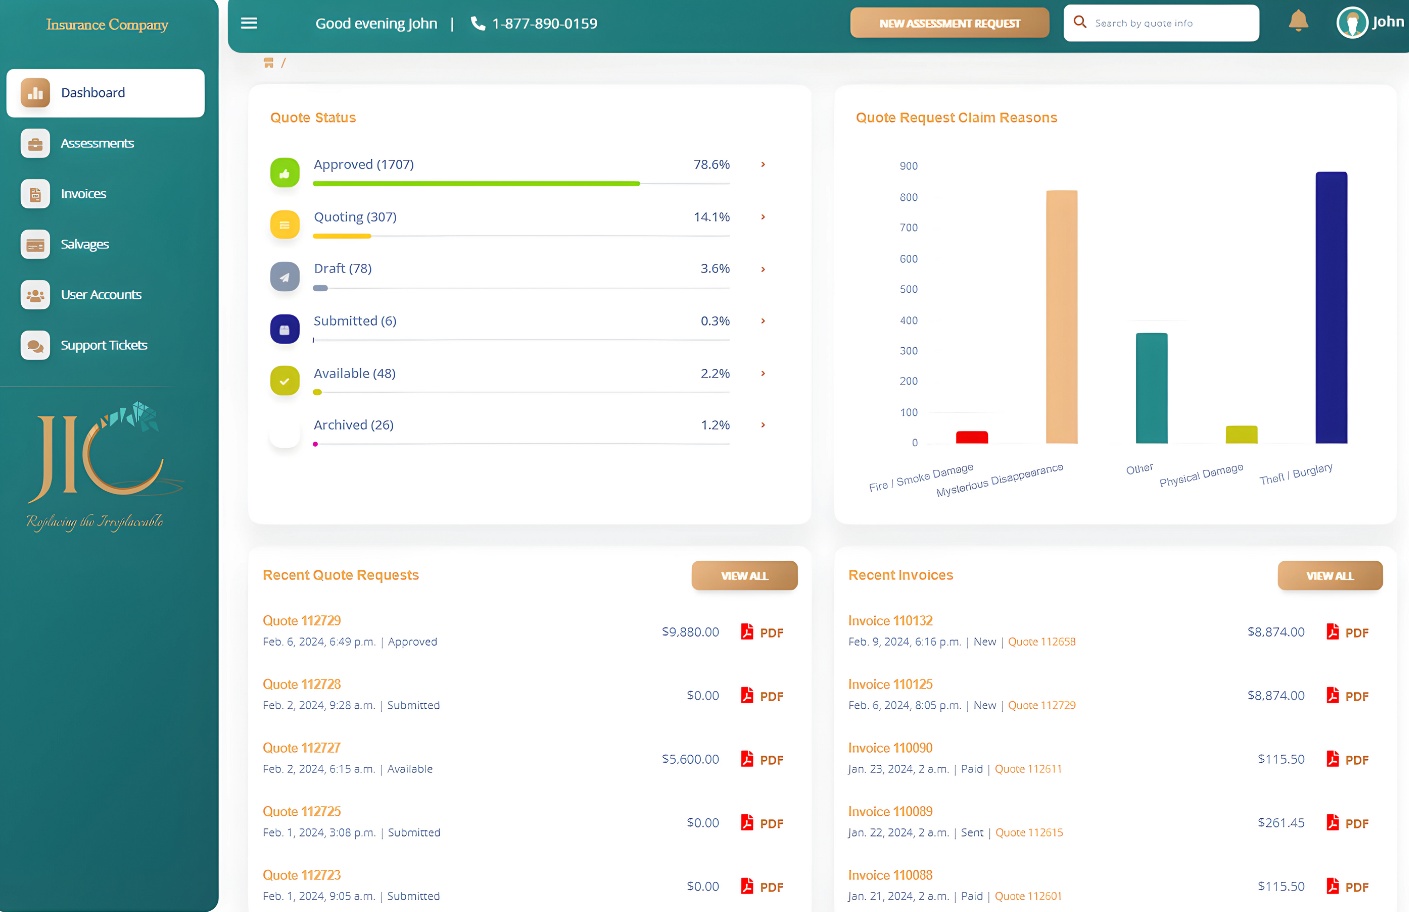Open PDF icon for Quote 112729
This screenshot has height=912, width=1409.
point(747,632)
